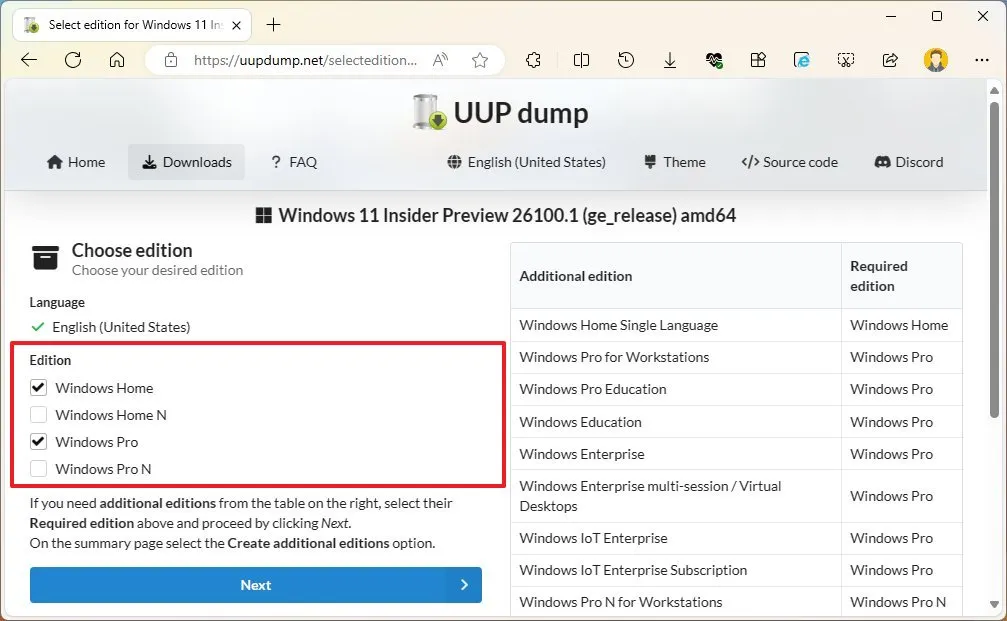Open the Collections icon in the toolbar
1007x621 pixels.
(x=758, y=60)
